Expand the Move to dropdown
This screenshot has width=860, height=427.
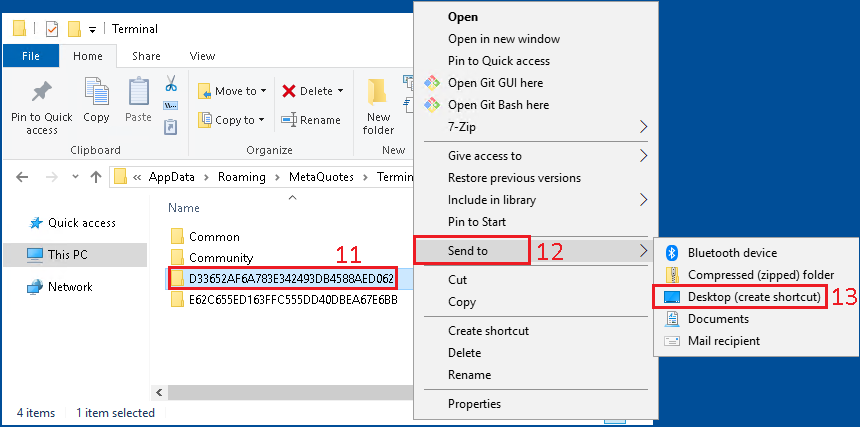pos(263,91)
